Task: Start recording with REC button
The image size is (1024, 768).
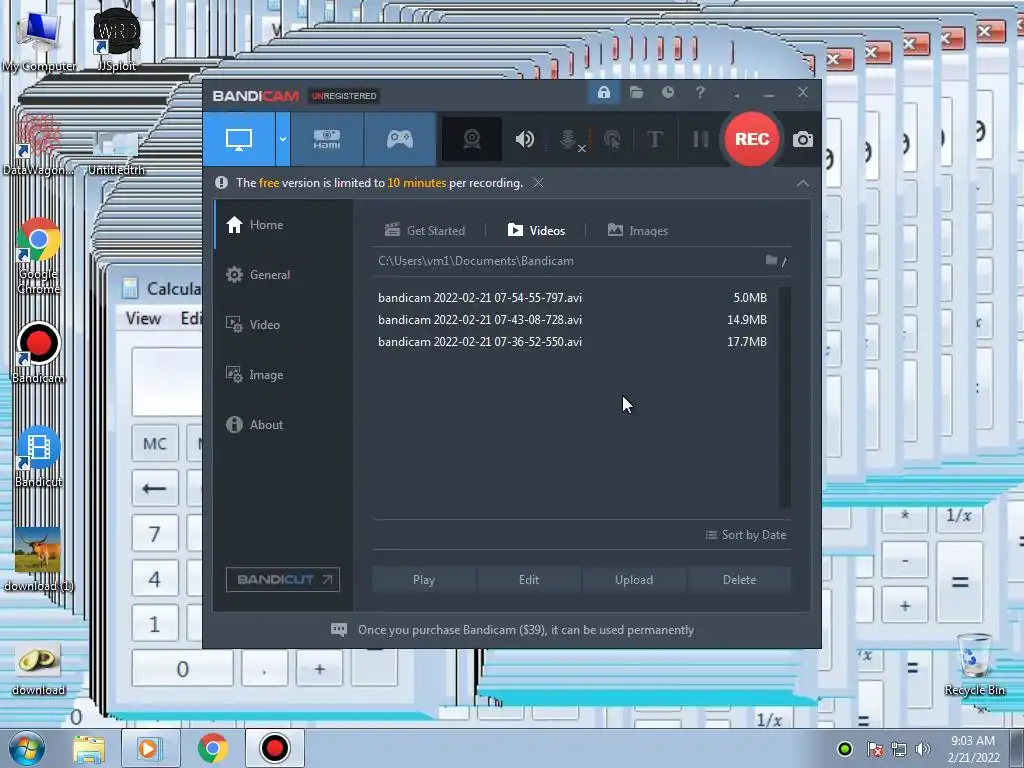Action: (752, 138)
